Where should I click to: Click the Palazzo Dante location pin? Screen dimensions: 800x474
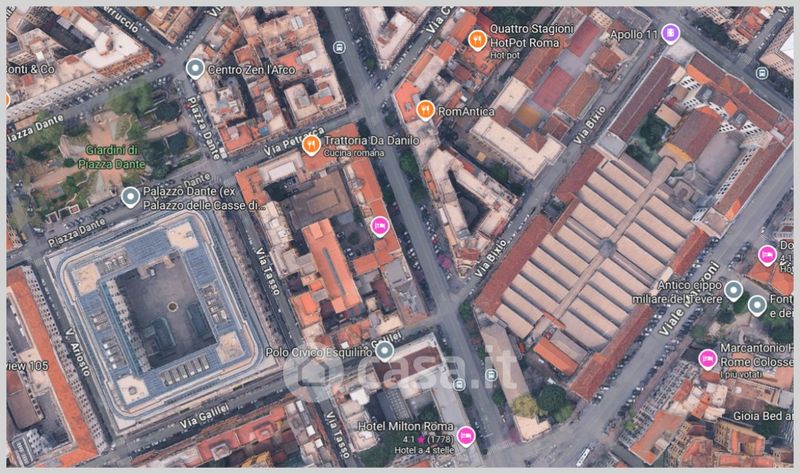pos(131,197)
